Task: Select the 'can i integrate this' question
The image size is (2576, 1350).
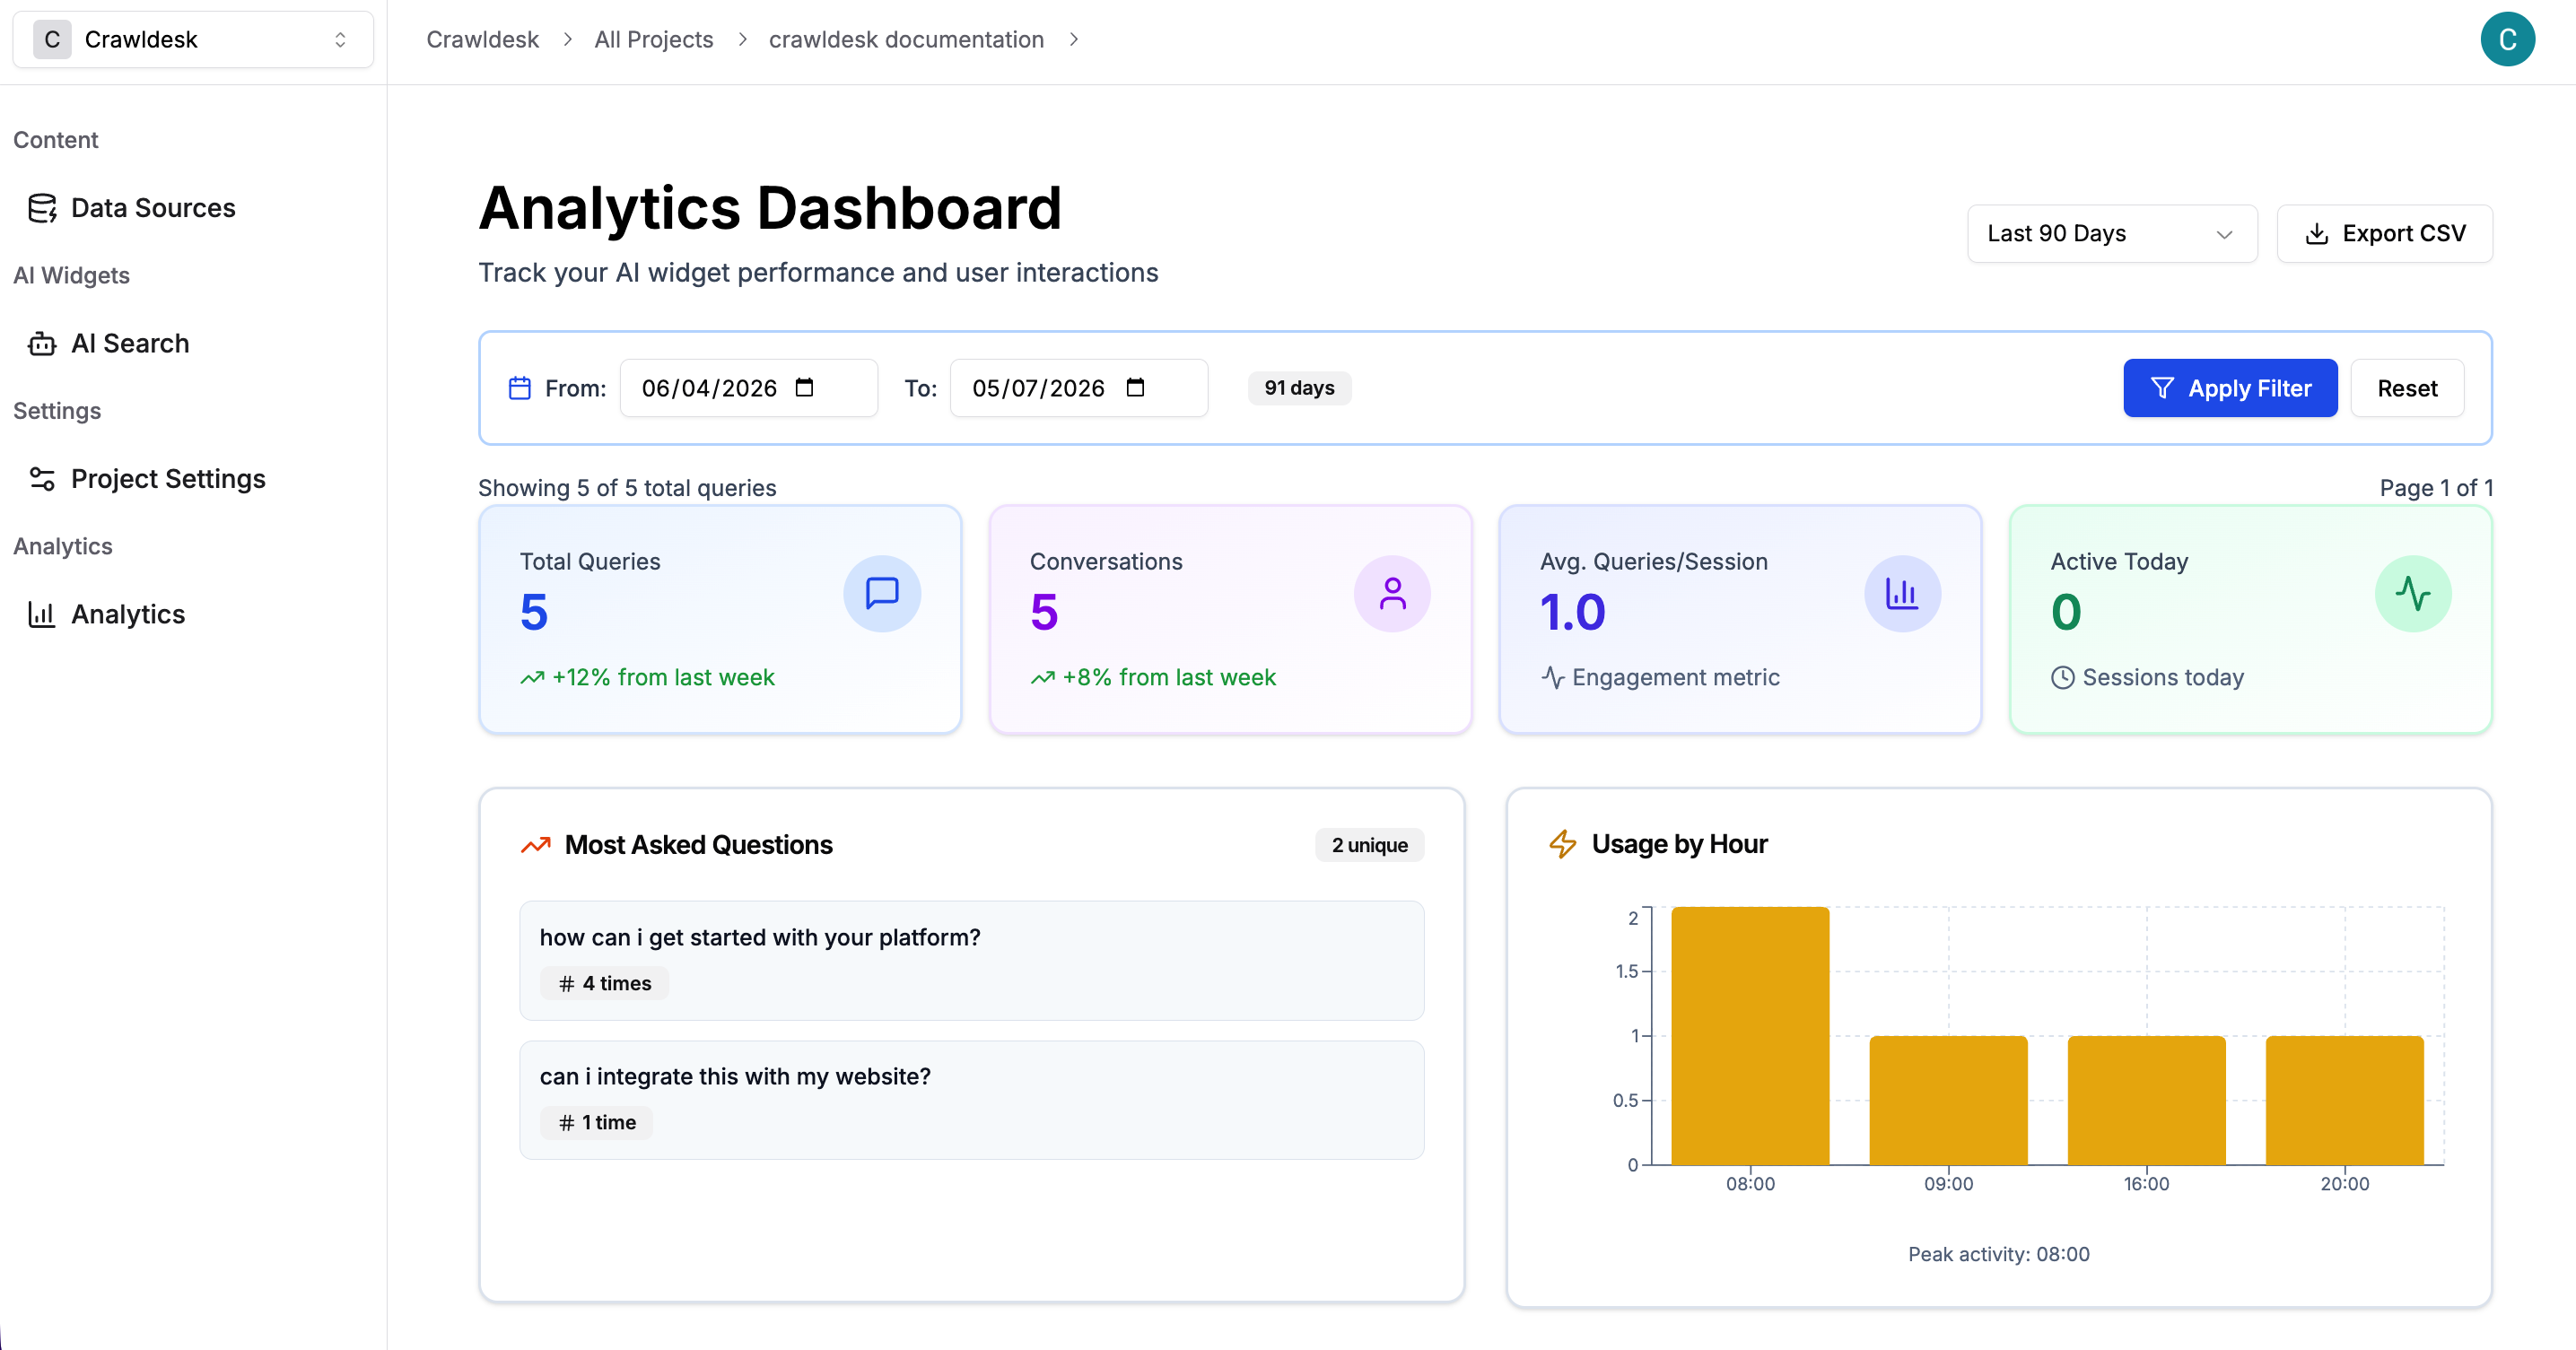Action: click(972, 1099)
